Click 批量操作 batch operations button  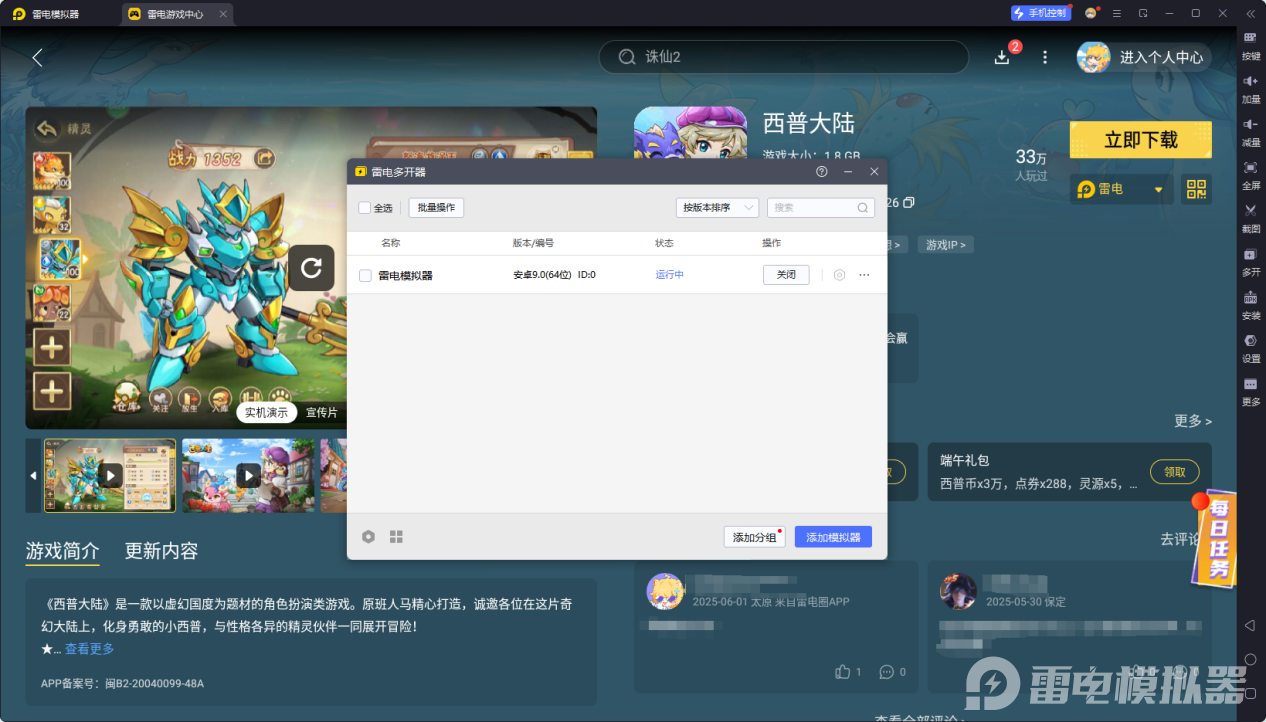(x=436, y=208)
